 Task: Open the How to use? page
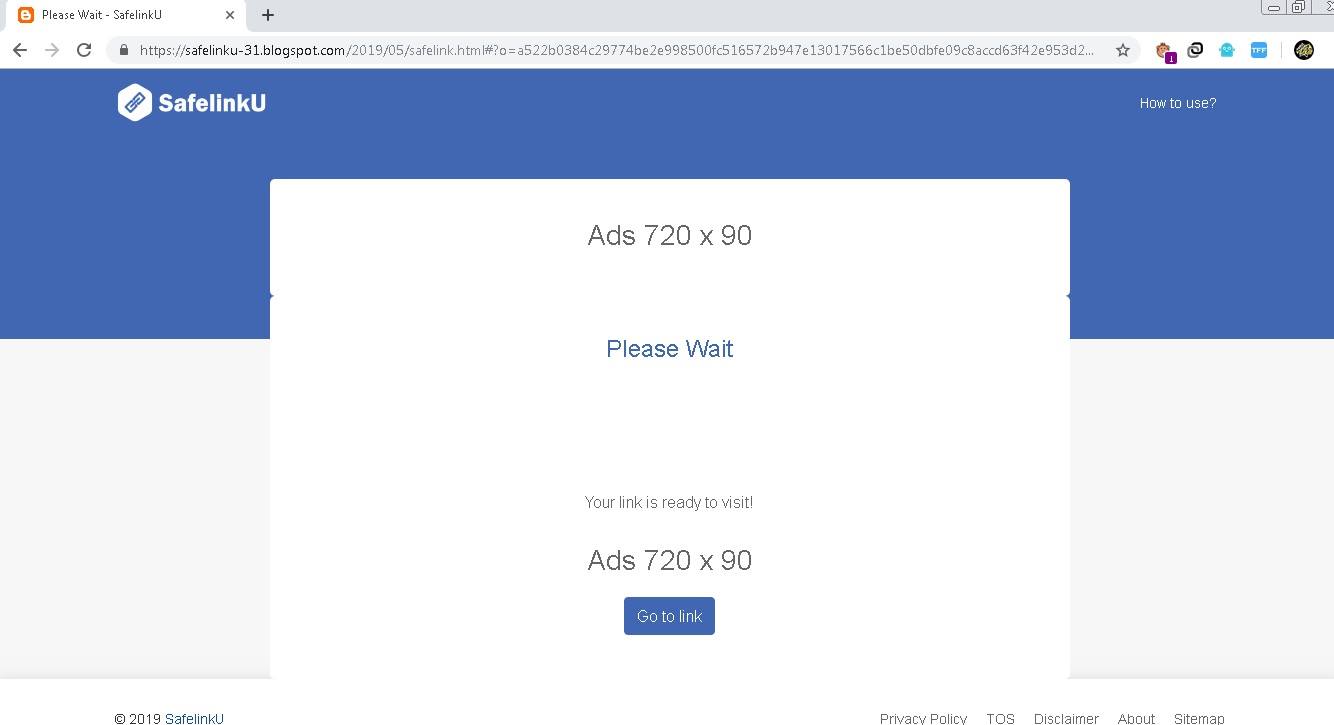click(x=1178, y=103)
